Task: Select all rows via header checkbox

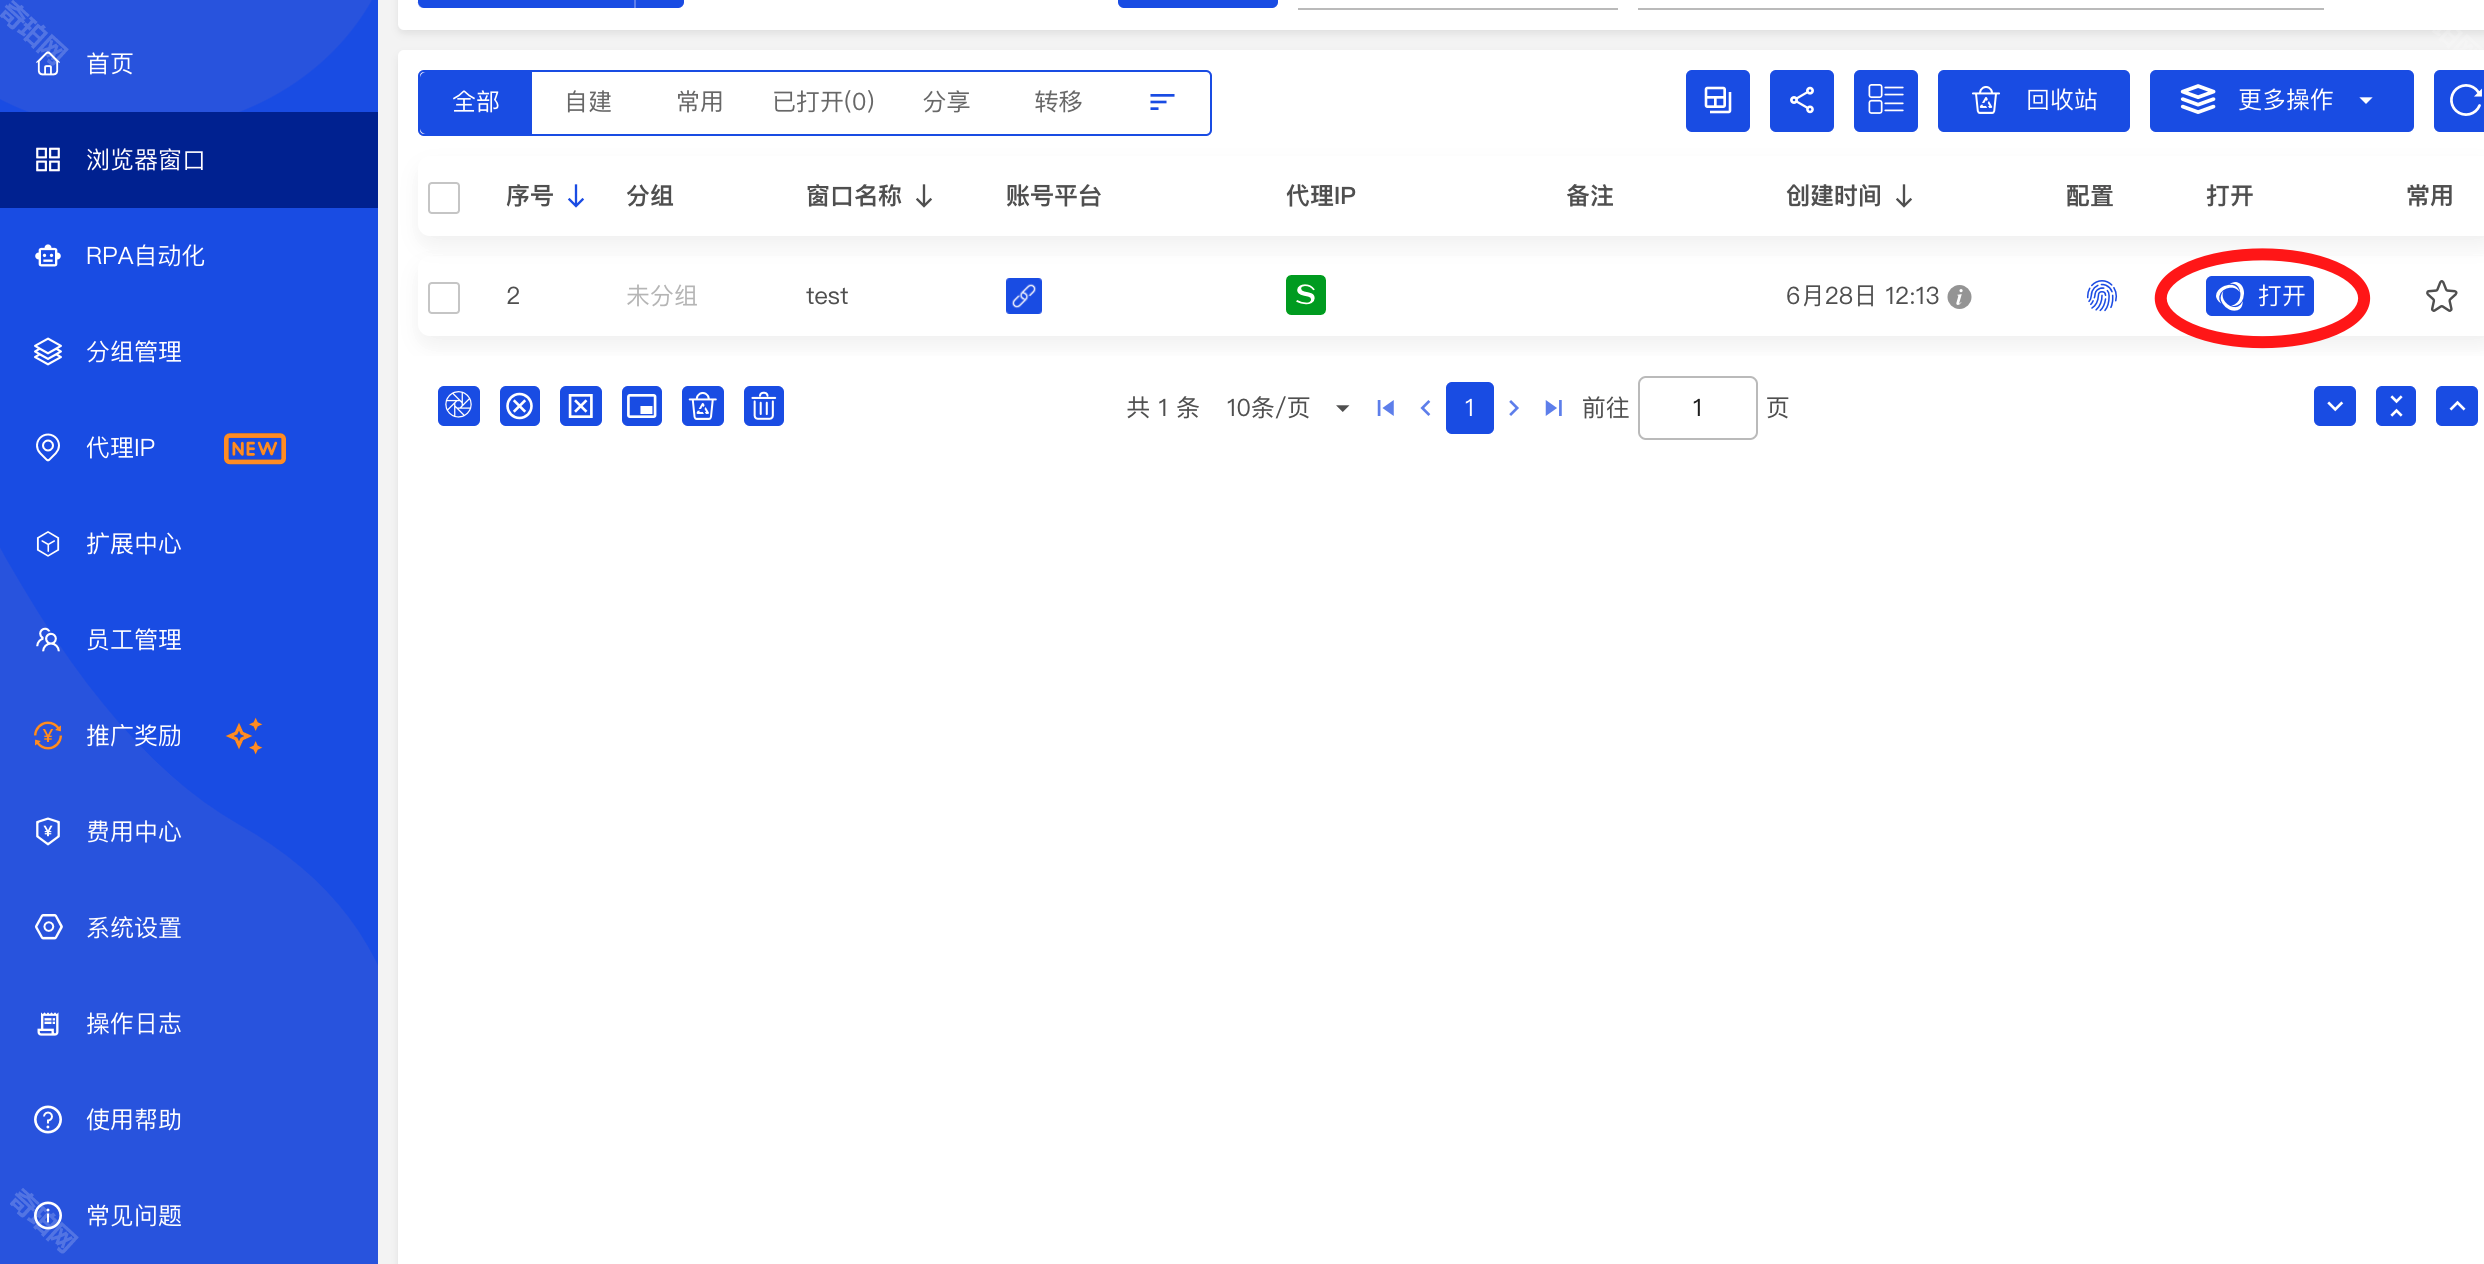Action: tap(444, 198)
